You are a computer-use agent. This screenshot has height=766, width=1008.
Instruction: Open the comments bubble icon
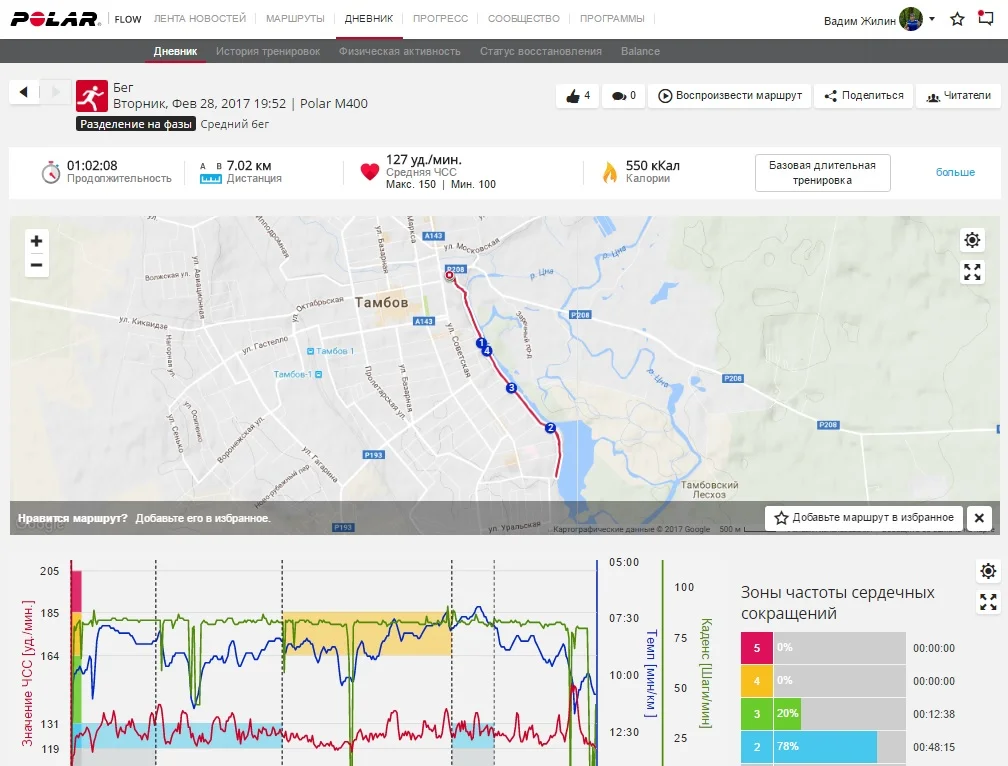(619, 96)
